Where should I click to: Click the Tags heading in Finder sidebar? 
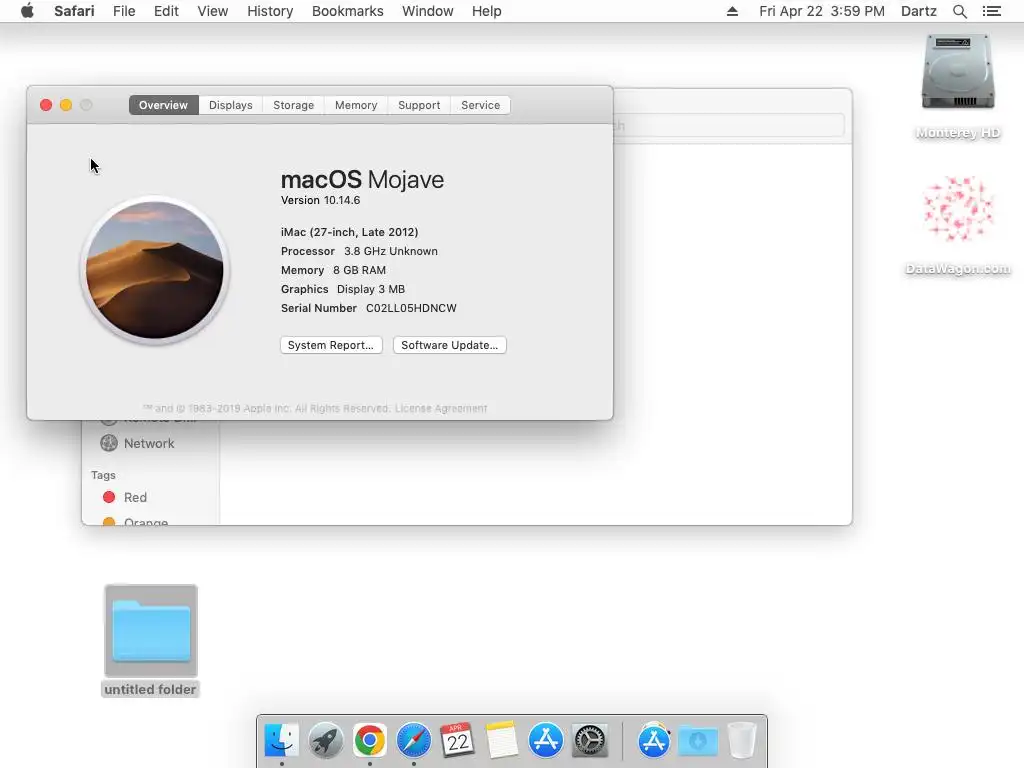coord(103,475)
